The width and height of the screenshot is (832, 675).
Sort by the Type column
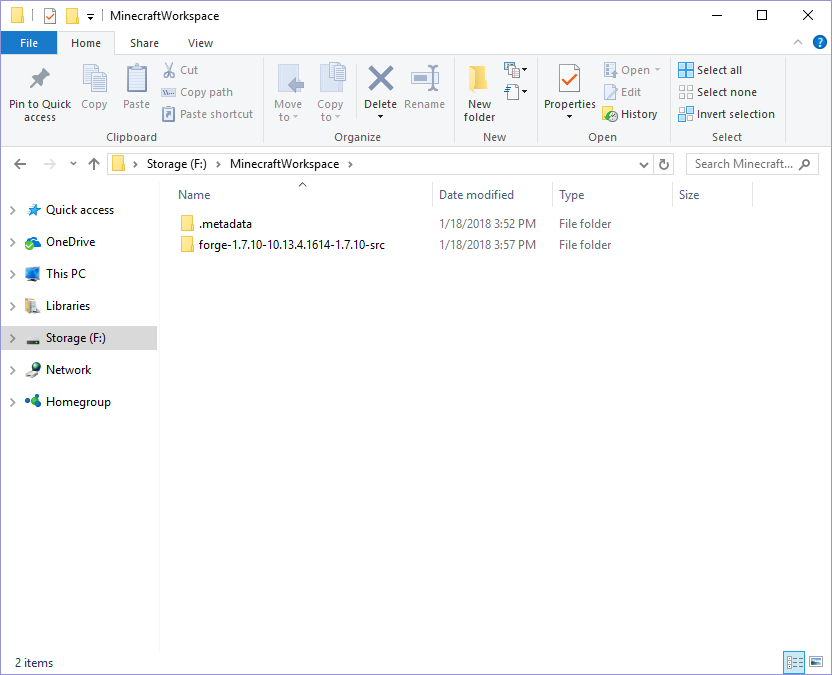571,195
